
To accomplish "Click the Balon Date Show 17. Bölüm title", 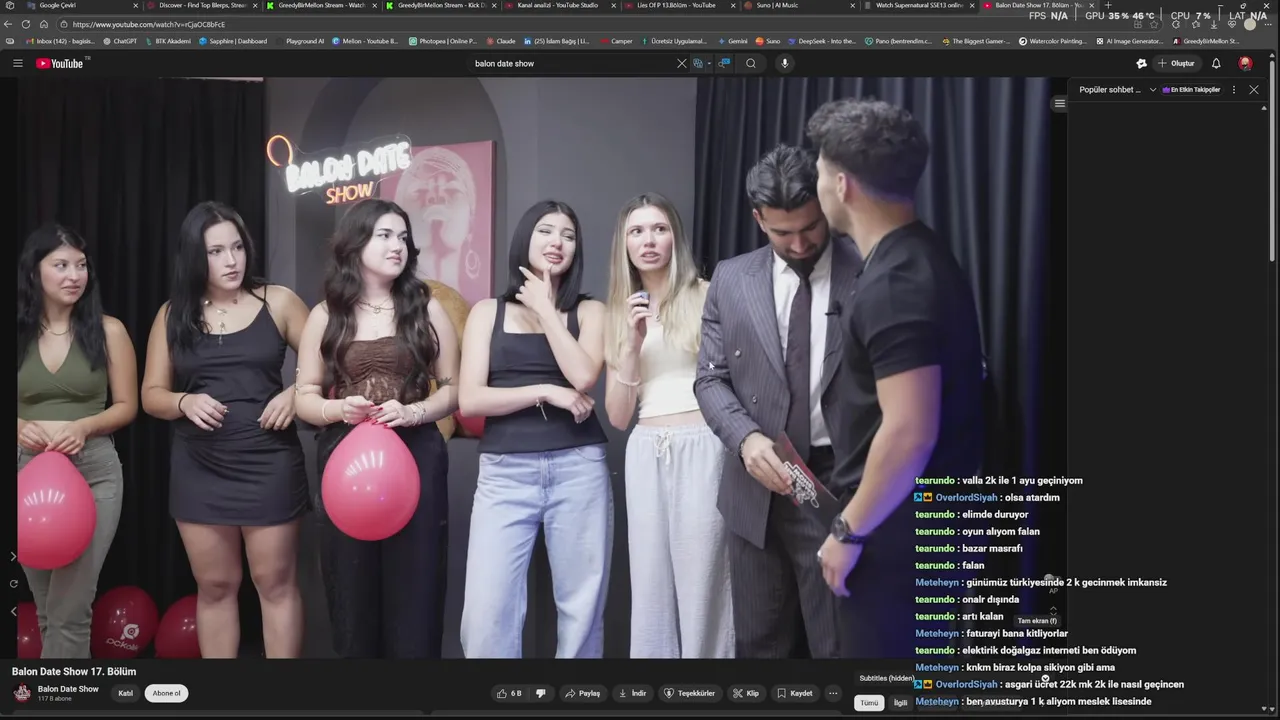I will point(74,672).
